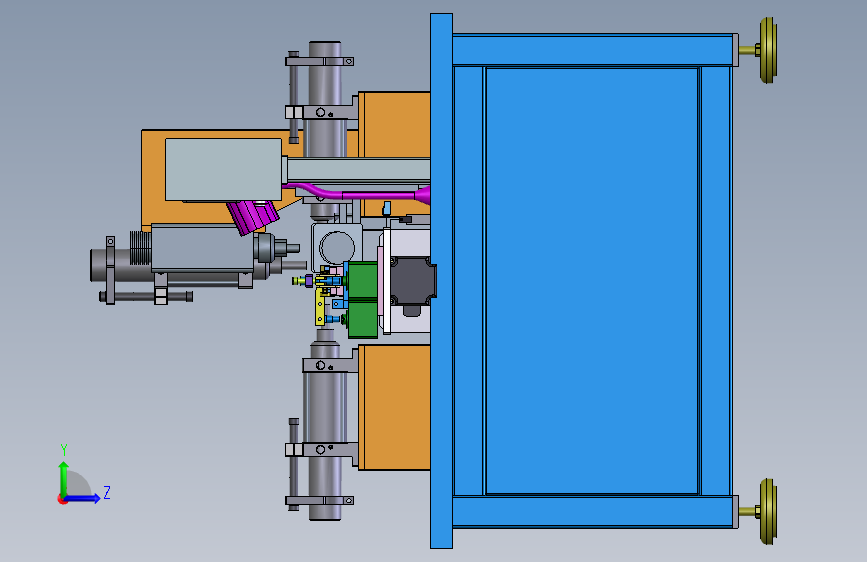Viewport: 867px width, 562px height.
Task: Select the green block in the model
Action: pyautogui.click(x=363, y=300)
